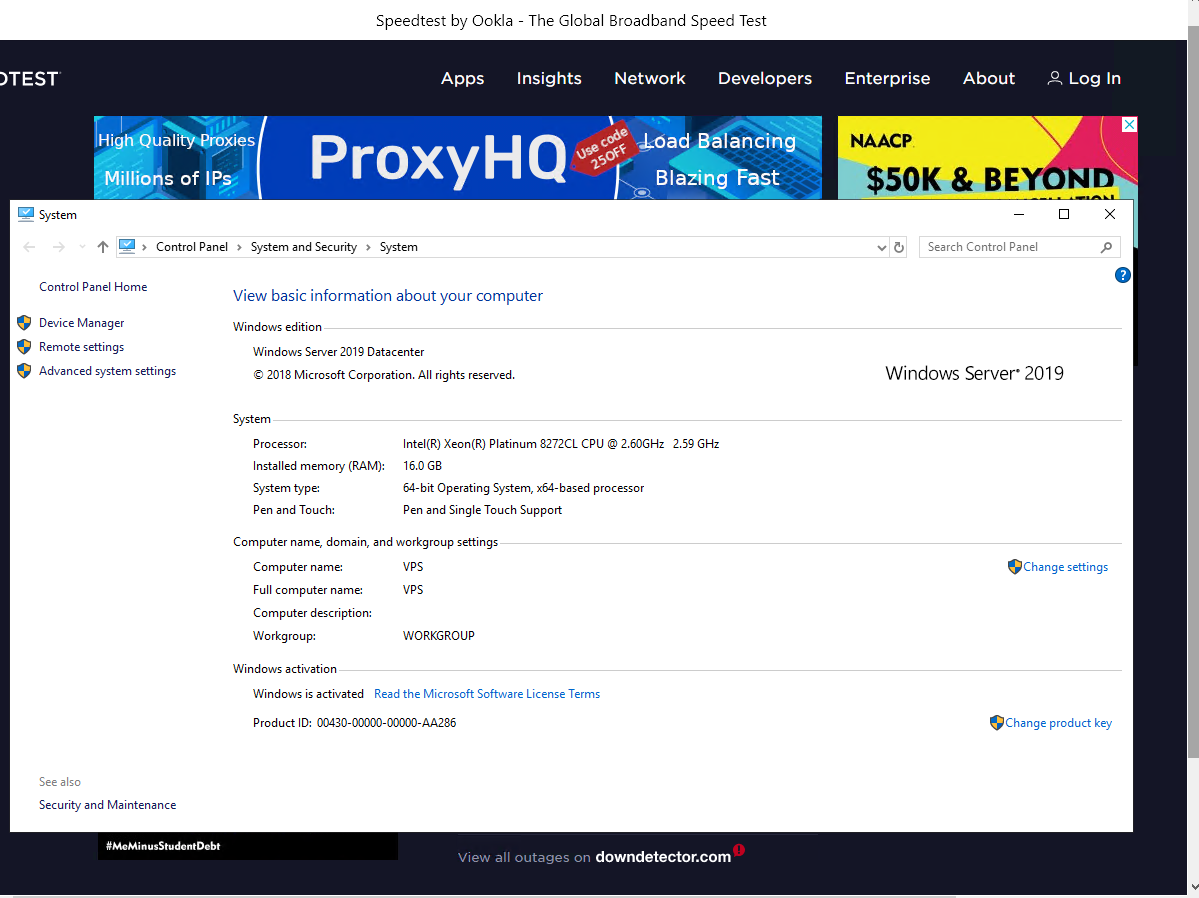Open recent locations dropdown arrow
1199x898 pixels.
point(82,247)
